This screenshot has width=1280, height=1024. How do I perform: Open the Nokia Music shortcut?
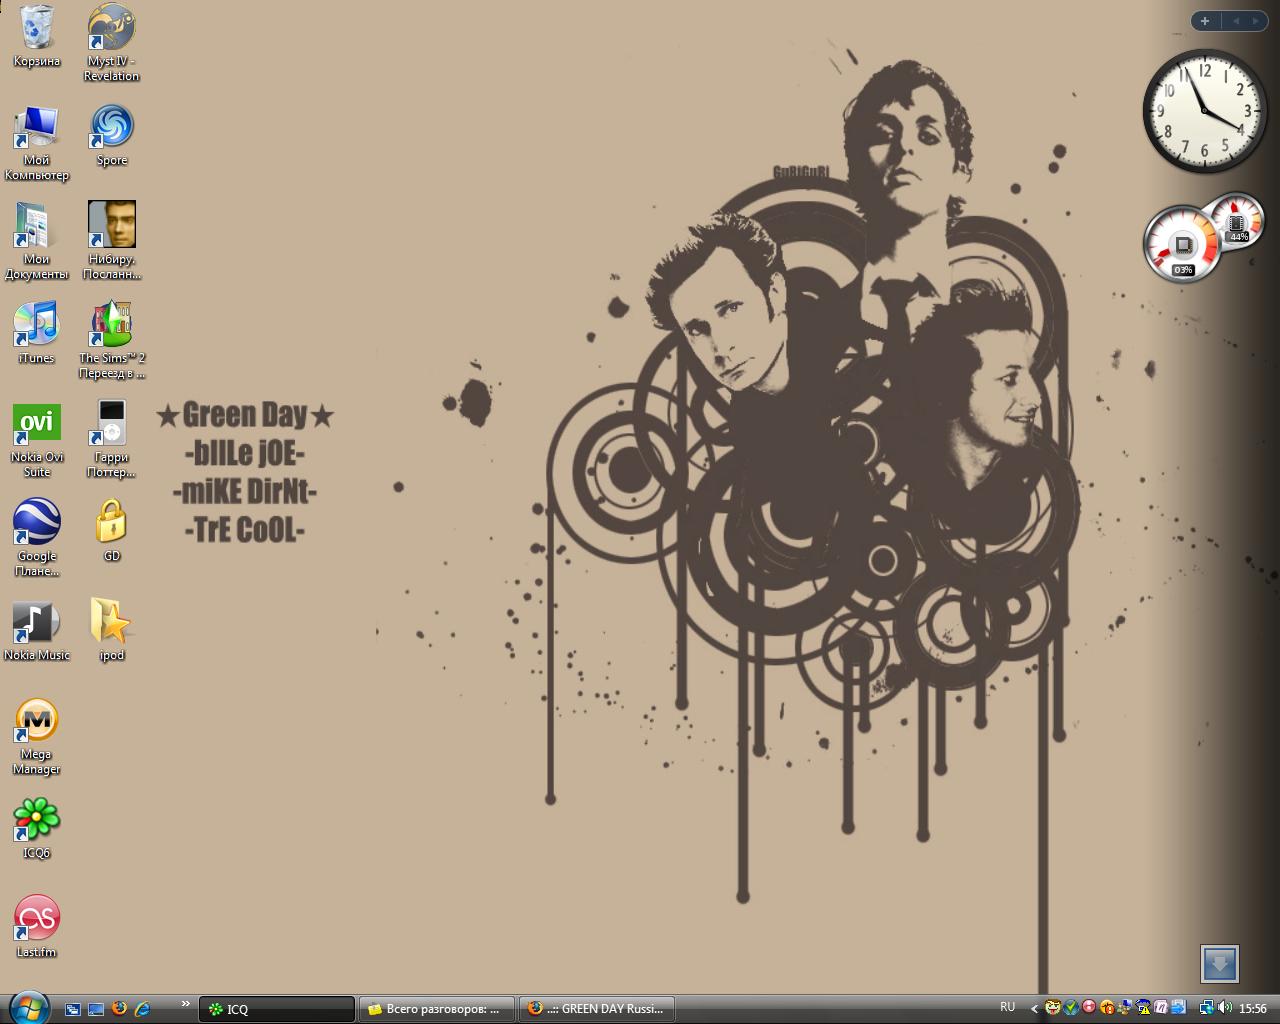coord(37,631)
